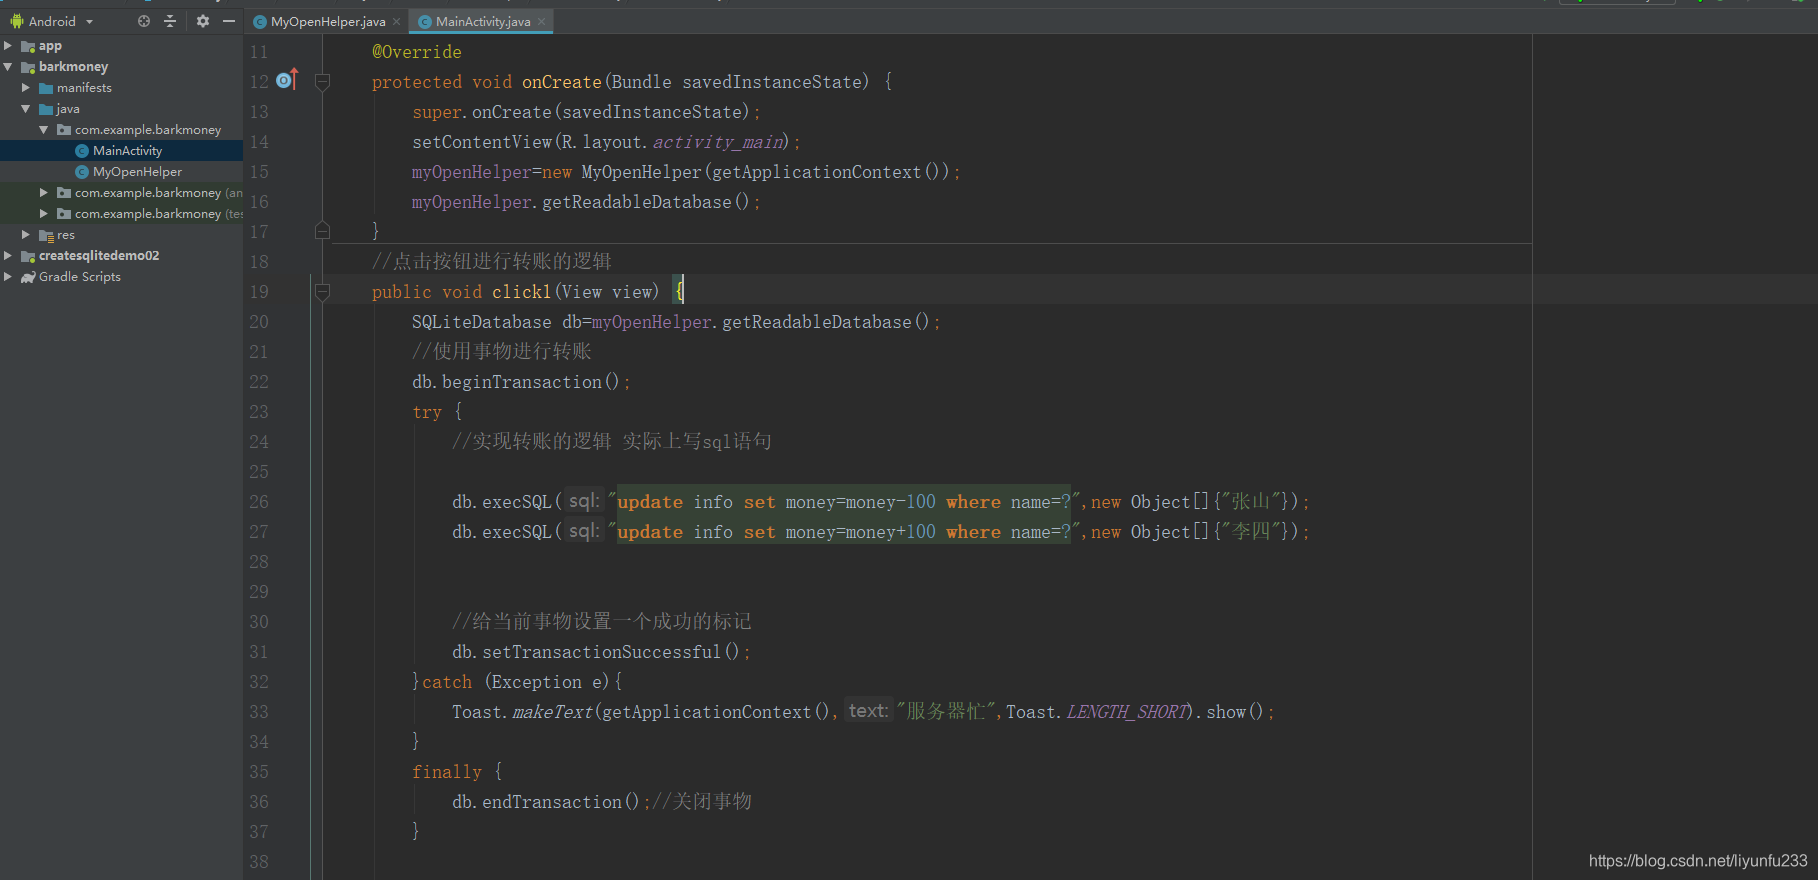This screenshot has width=1818, height=880.
Task: Click the activity_main layout reference
Action: (717, 142)
